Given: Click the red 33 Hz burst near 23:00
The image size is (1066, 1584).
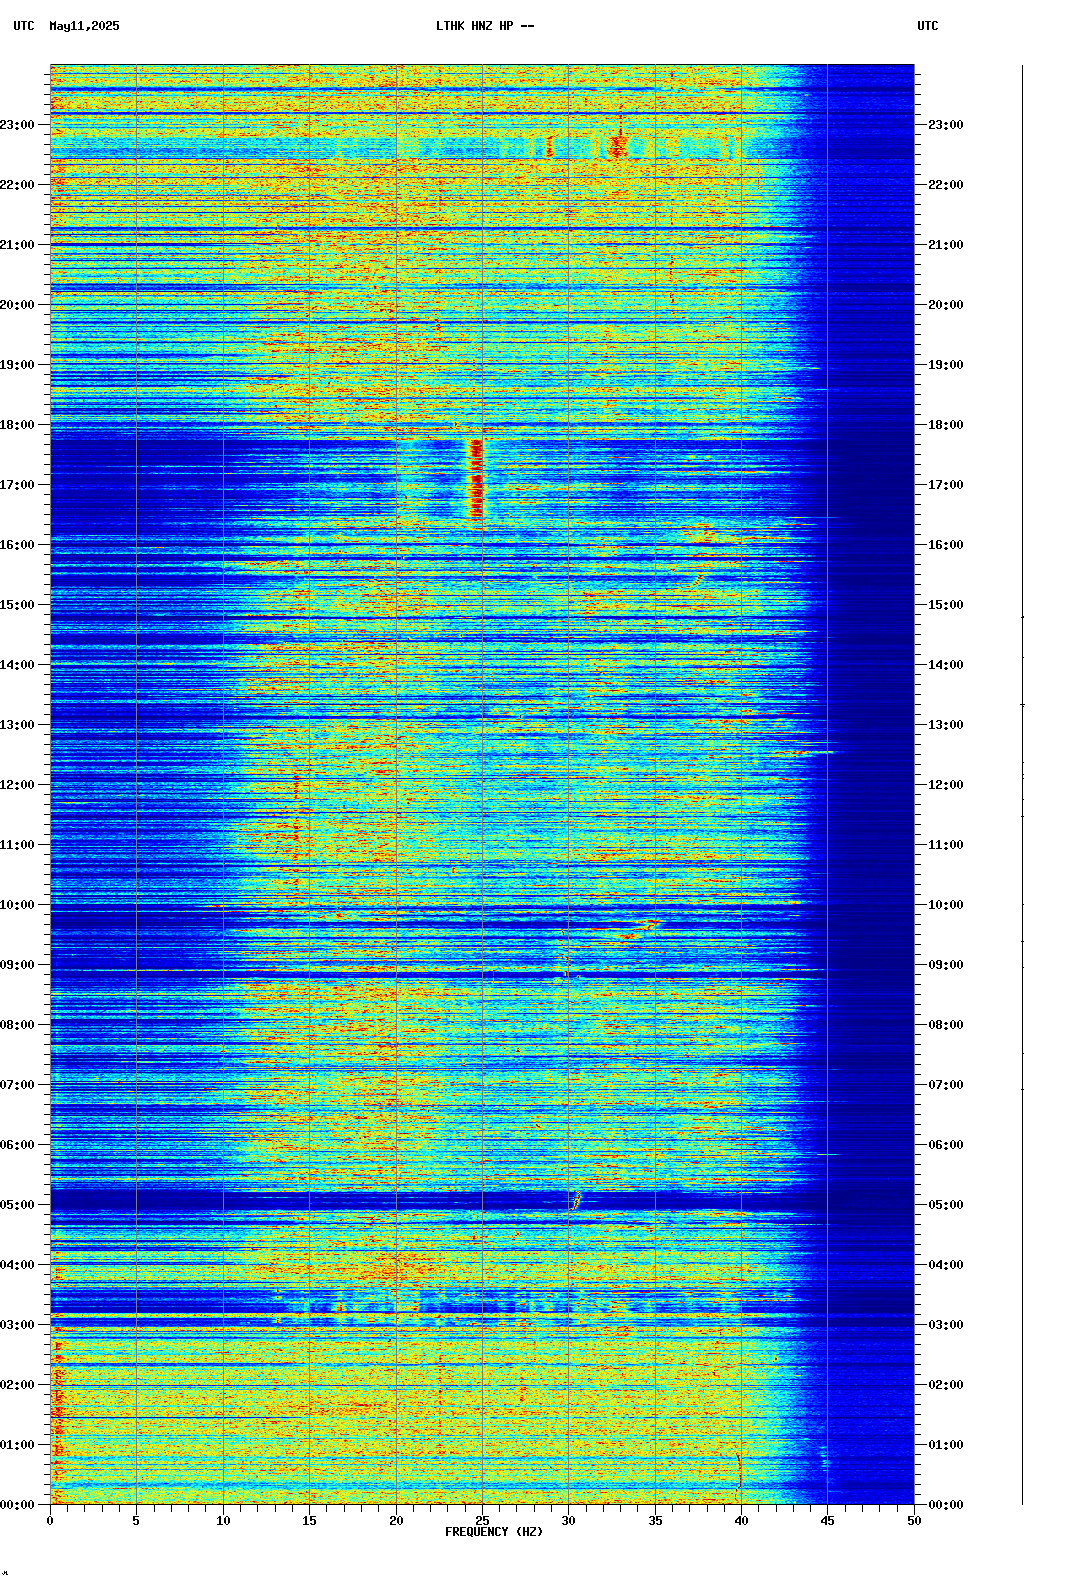Looking at the screenshot, I should (x=617, y=146).
